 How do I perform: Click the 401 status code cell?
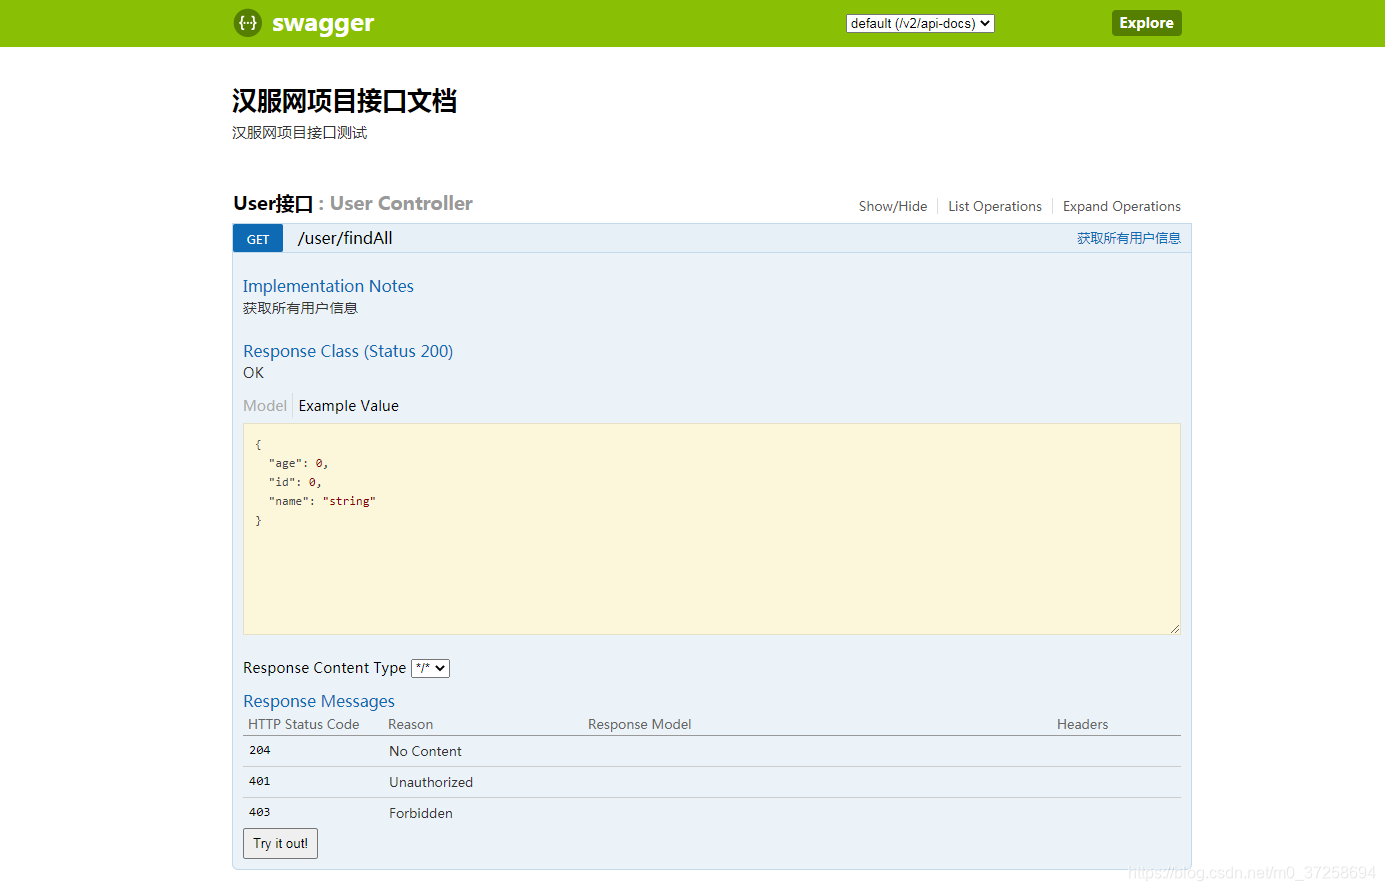click(260, 781)
